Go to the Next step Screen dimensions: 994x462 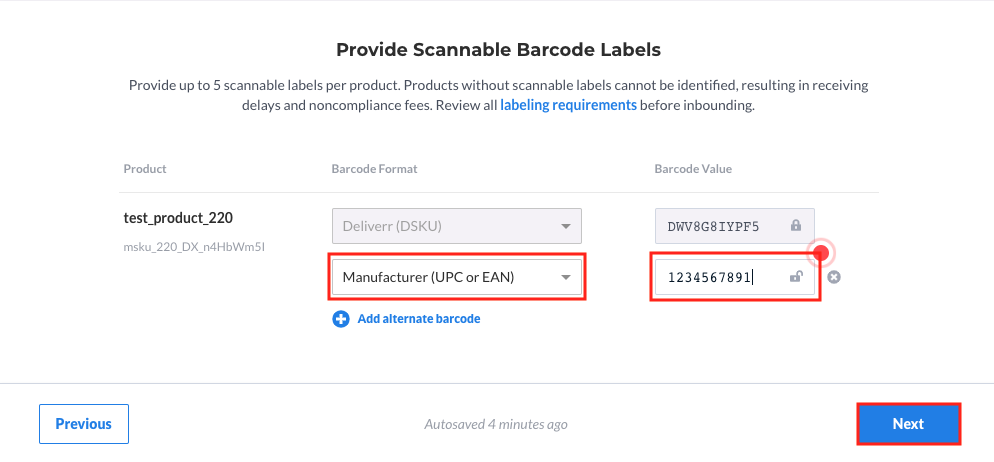908,424
